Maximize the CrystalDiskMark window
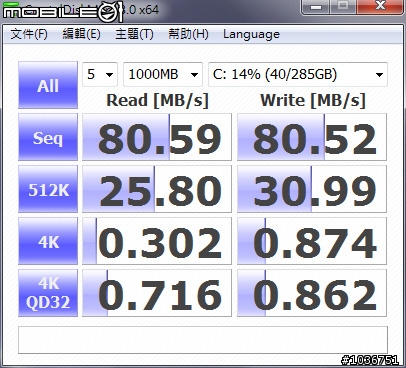 tap(343, 7)
